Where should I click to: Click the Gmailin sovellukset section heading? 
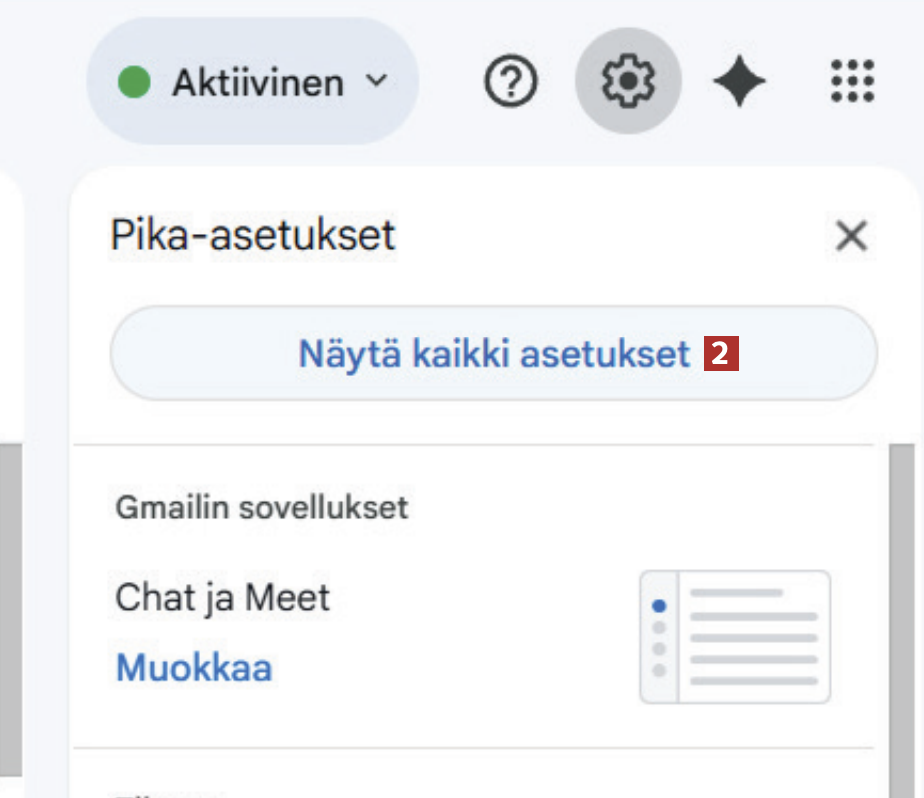(x=262, y=507)
